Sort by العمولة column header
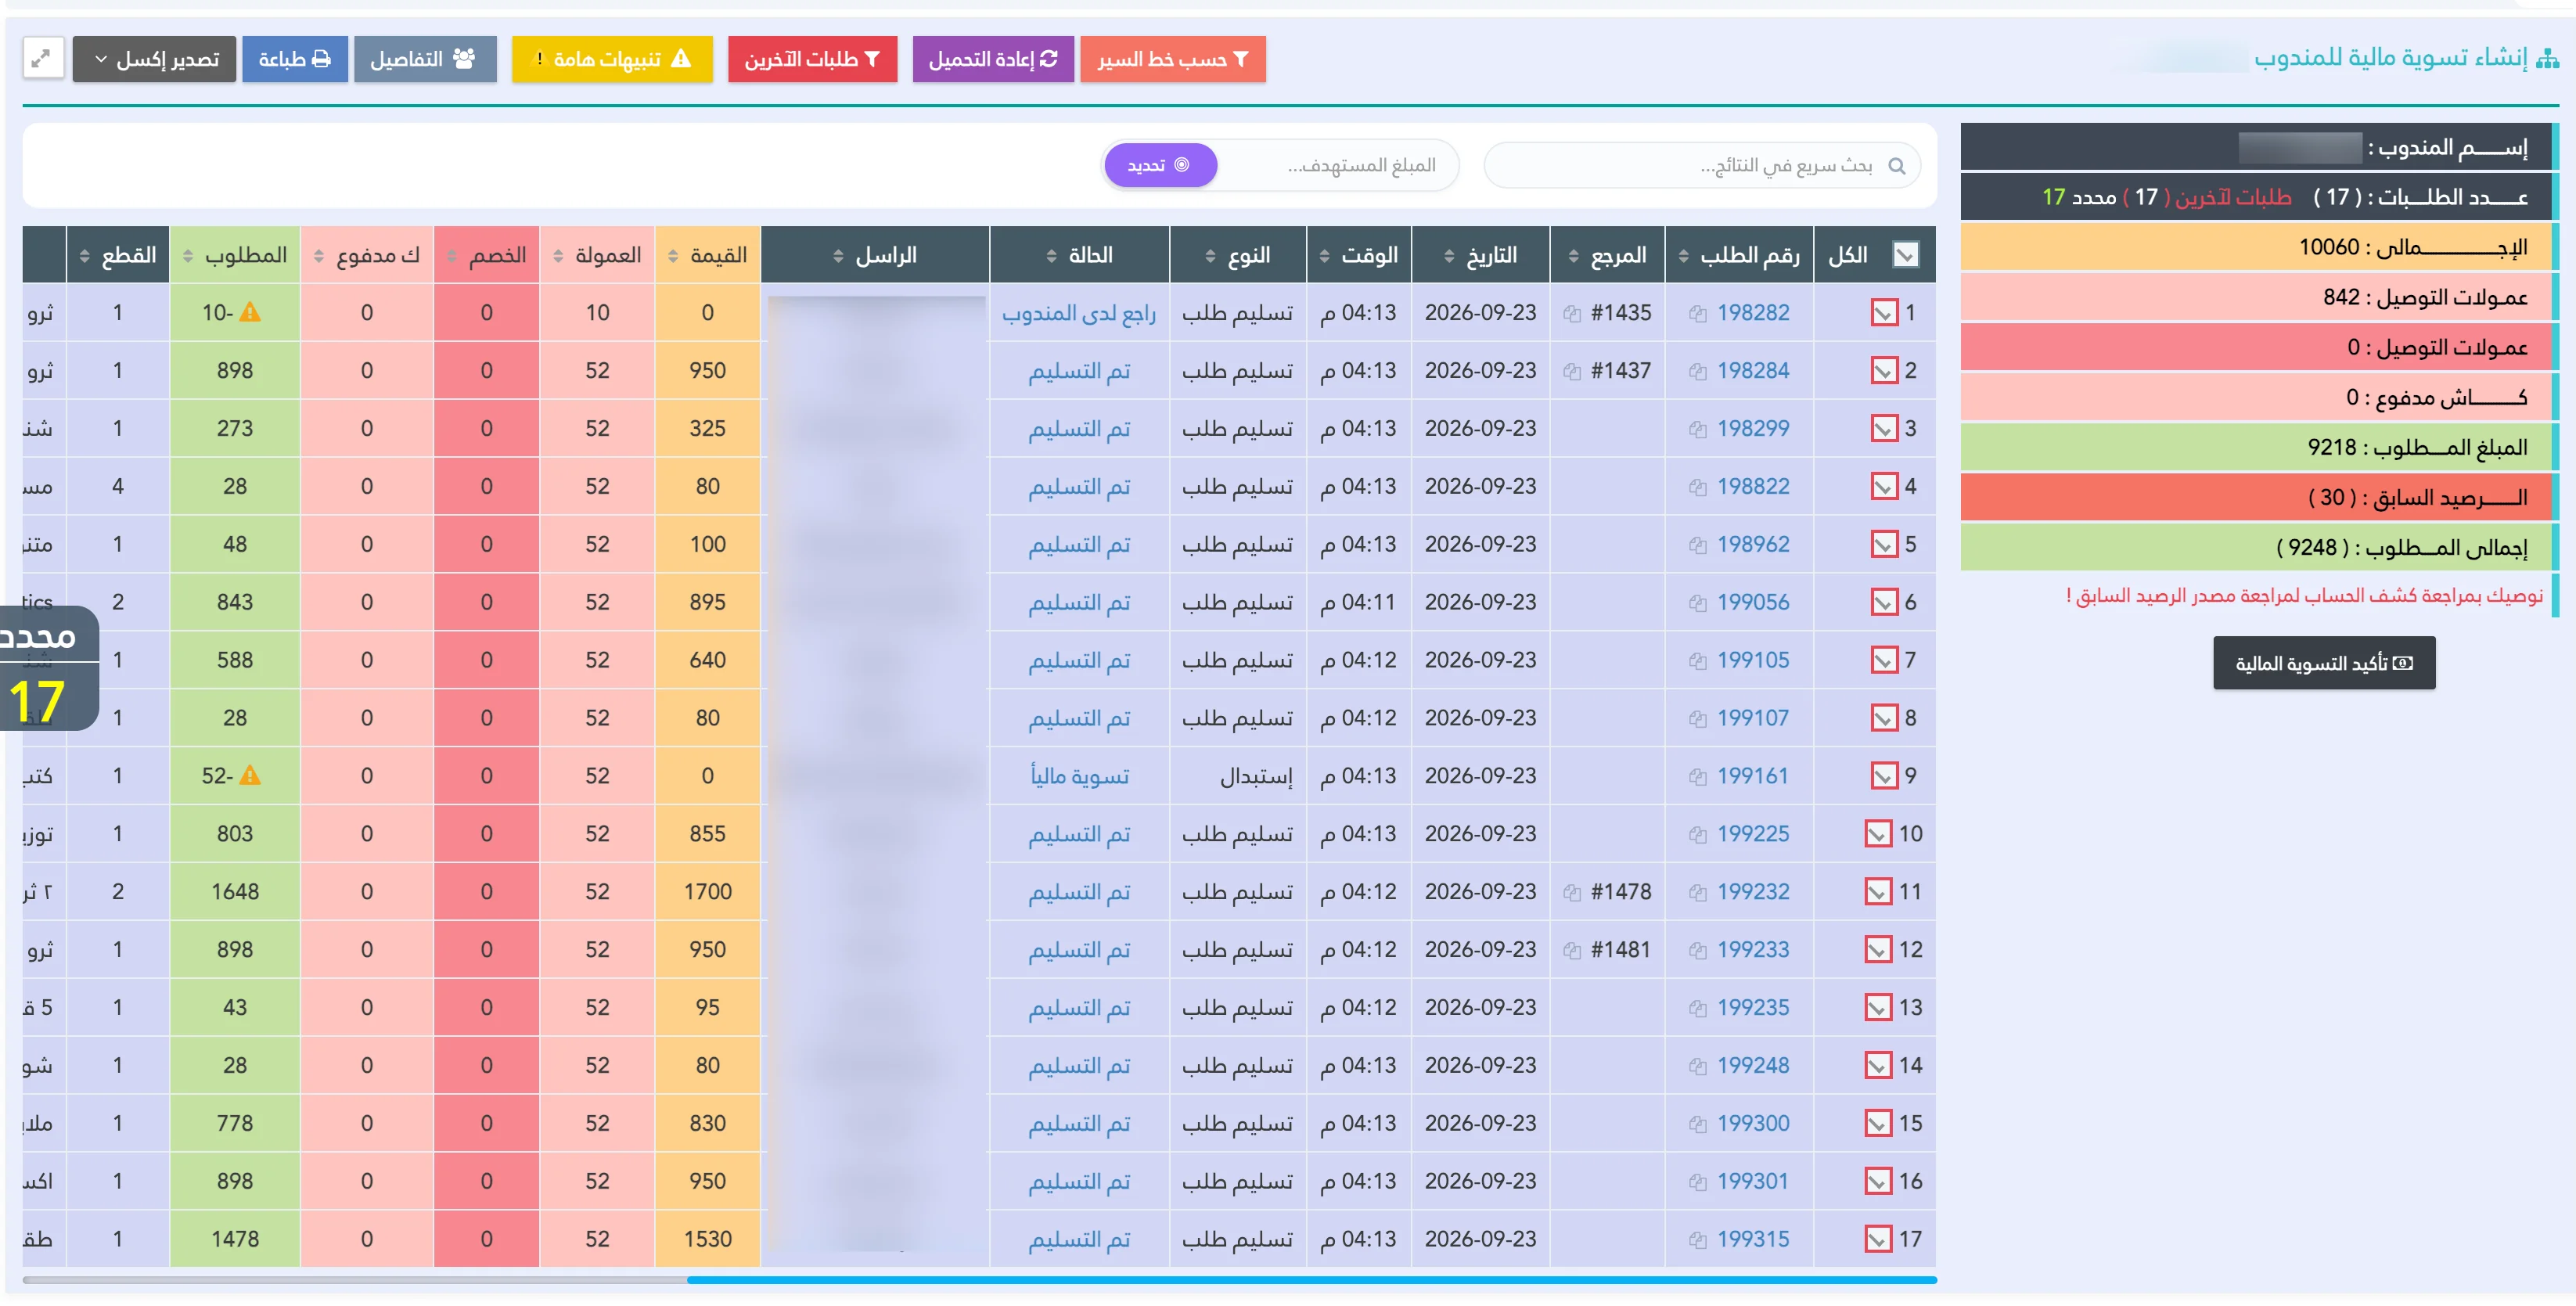Screen dimensions: 2576x1306 tap(597, 255)
